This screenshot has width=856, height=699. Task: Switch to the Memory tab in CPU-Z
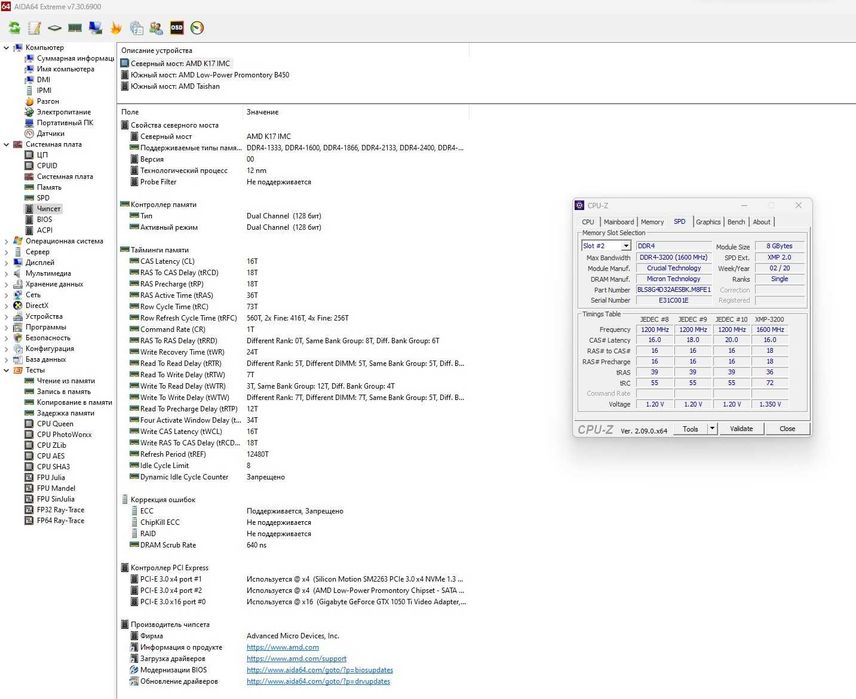pyautogui.click(x=652, y=222)
